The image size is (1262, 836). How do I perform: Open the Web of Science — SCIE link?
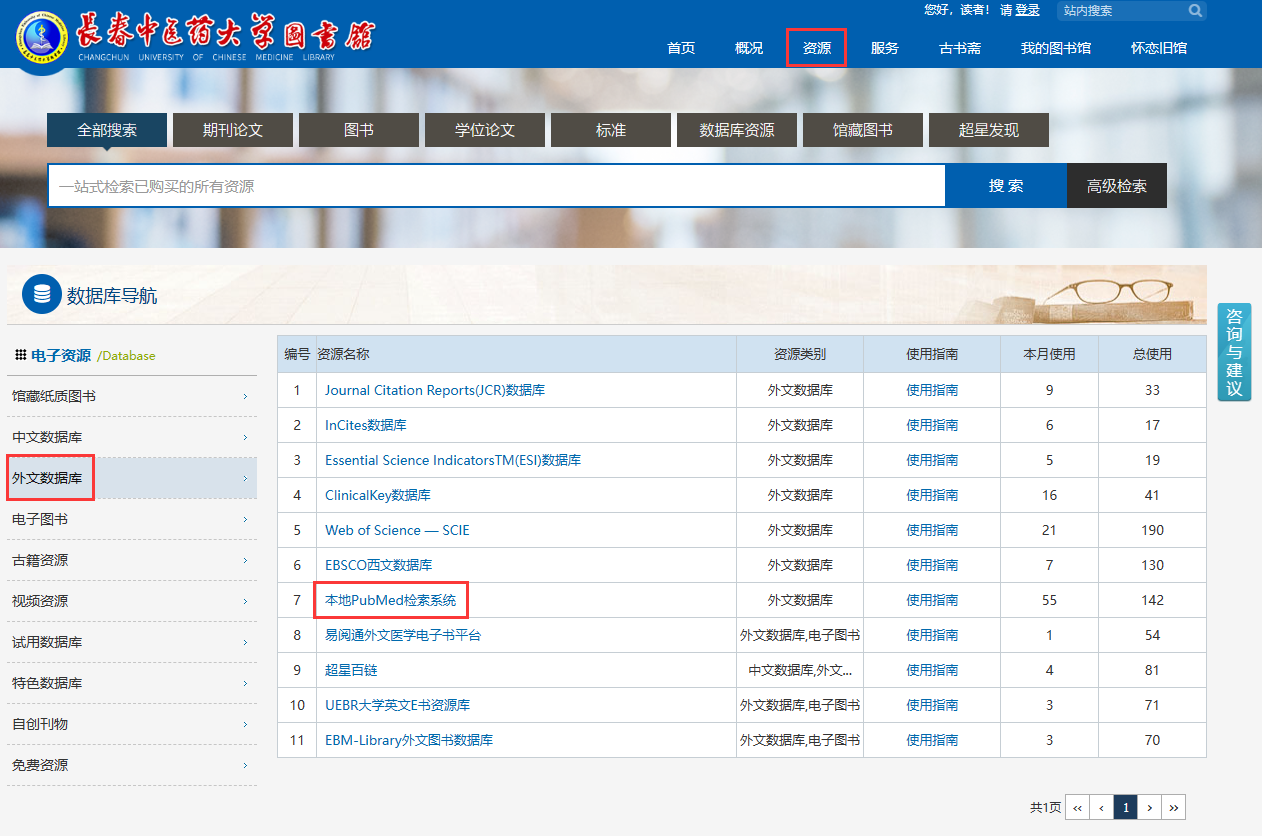397,530
